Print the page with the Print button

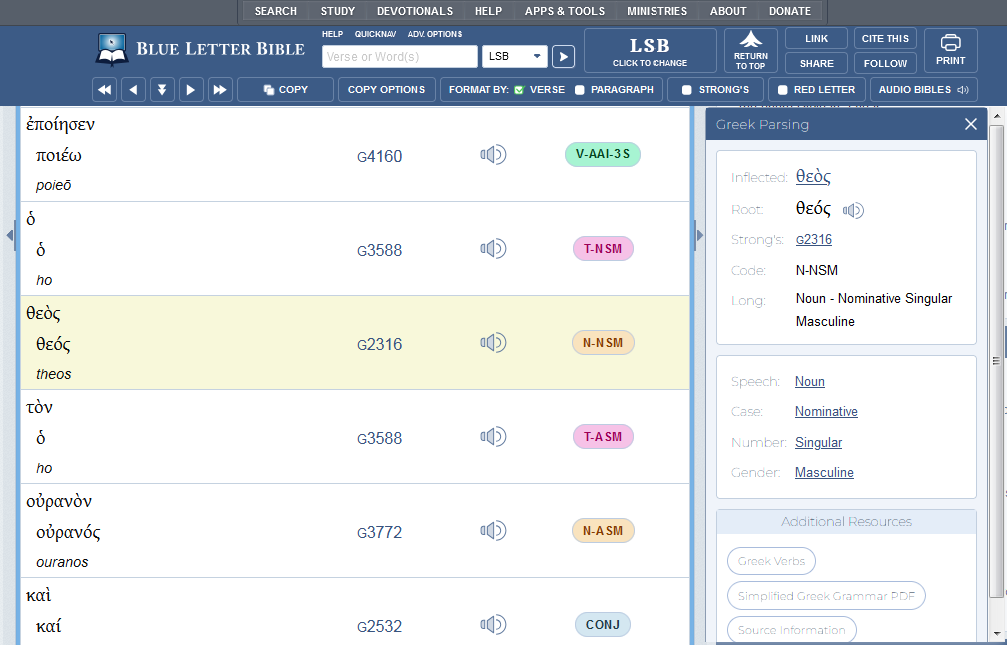pos(950,50)
